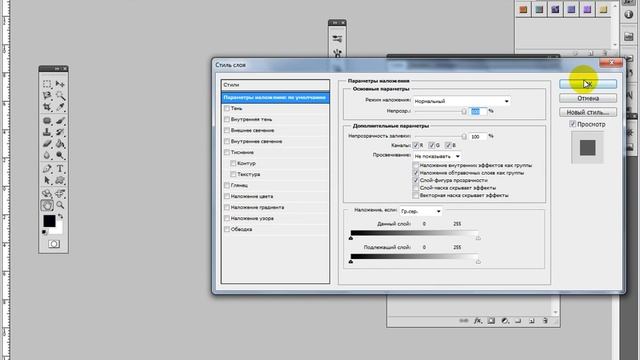Viewport: 640px width, 360px height.
Task: Toggle the B channel checkbox
Action: coord(448,145)
